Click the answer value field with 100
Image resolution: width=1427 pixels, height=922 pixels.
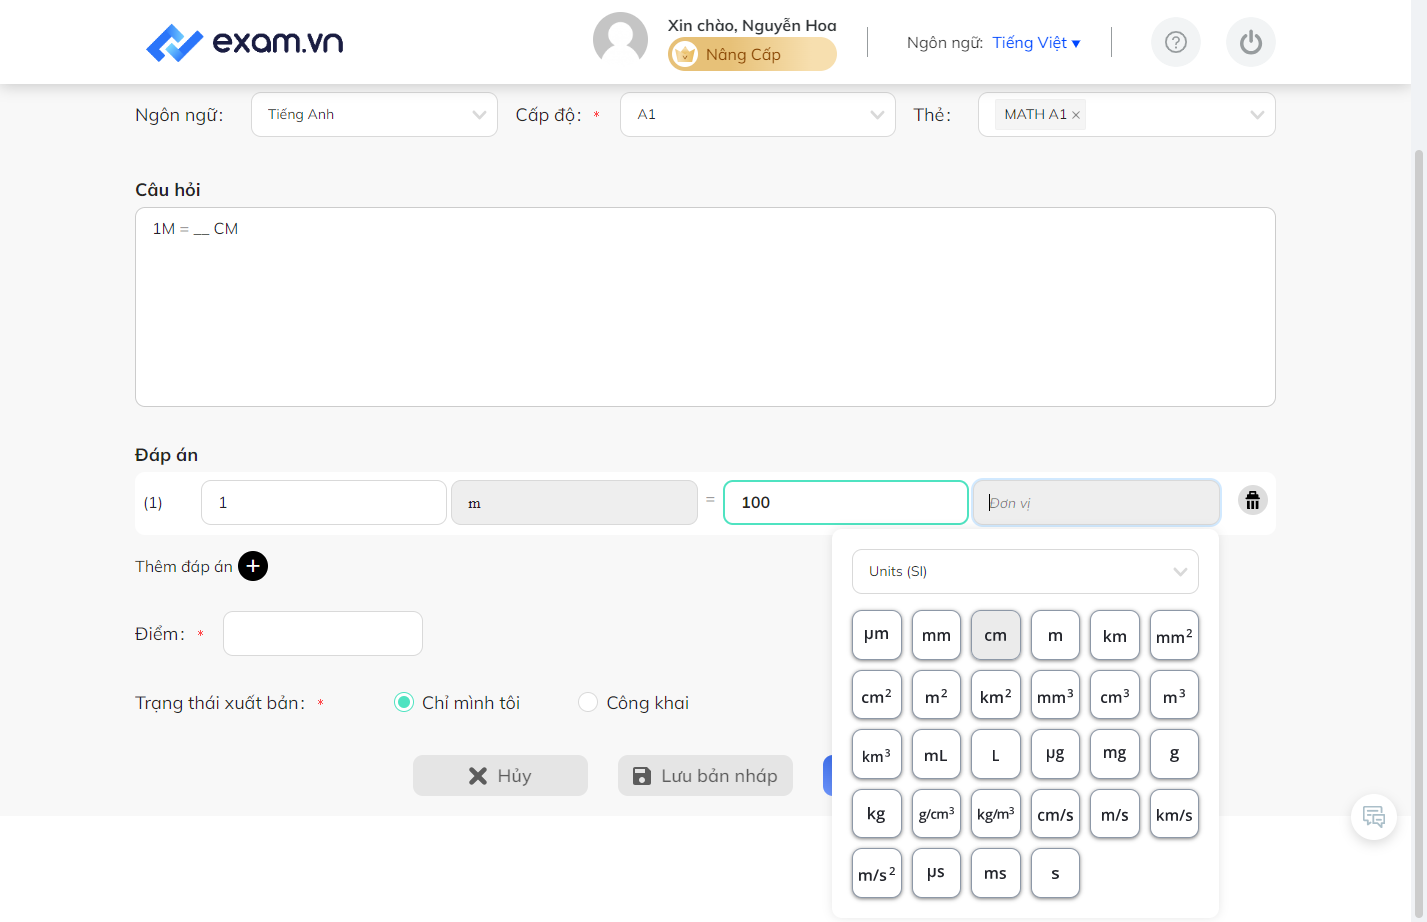[846, 502]
